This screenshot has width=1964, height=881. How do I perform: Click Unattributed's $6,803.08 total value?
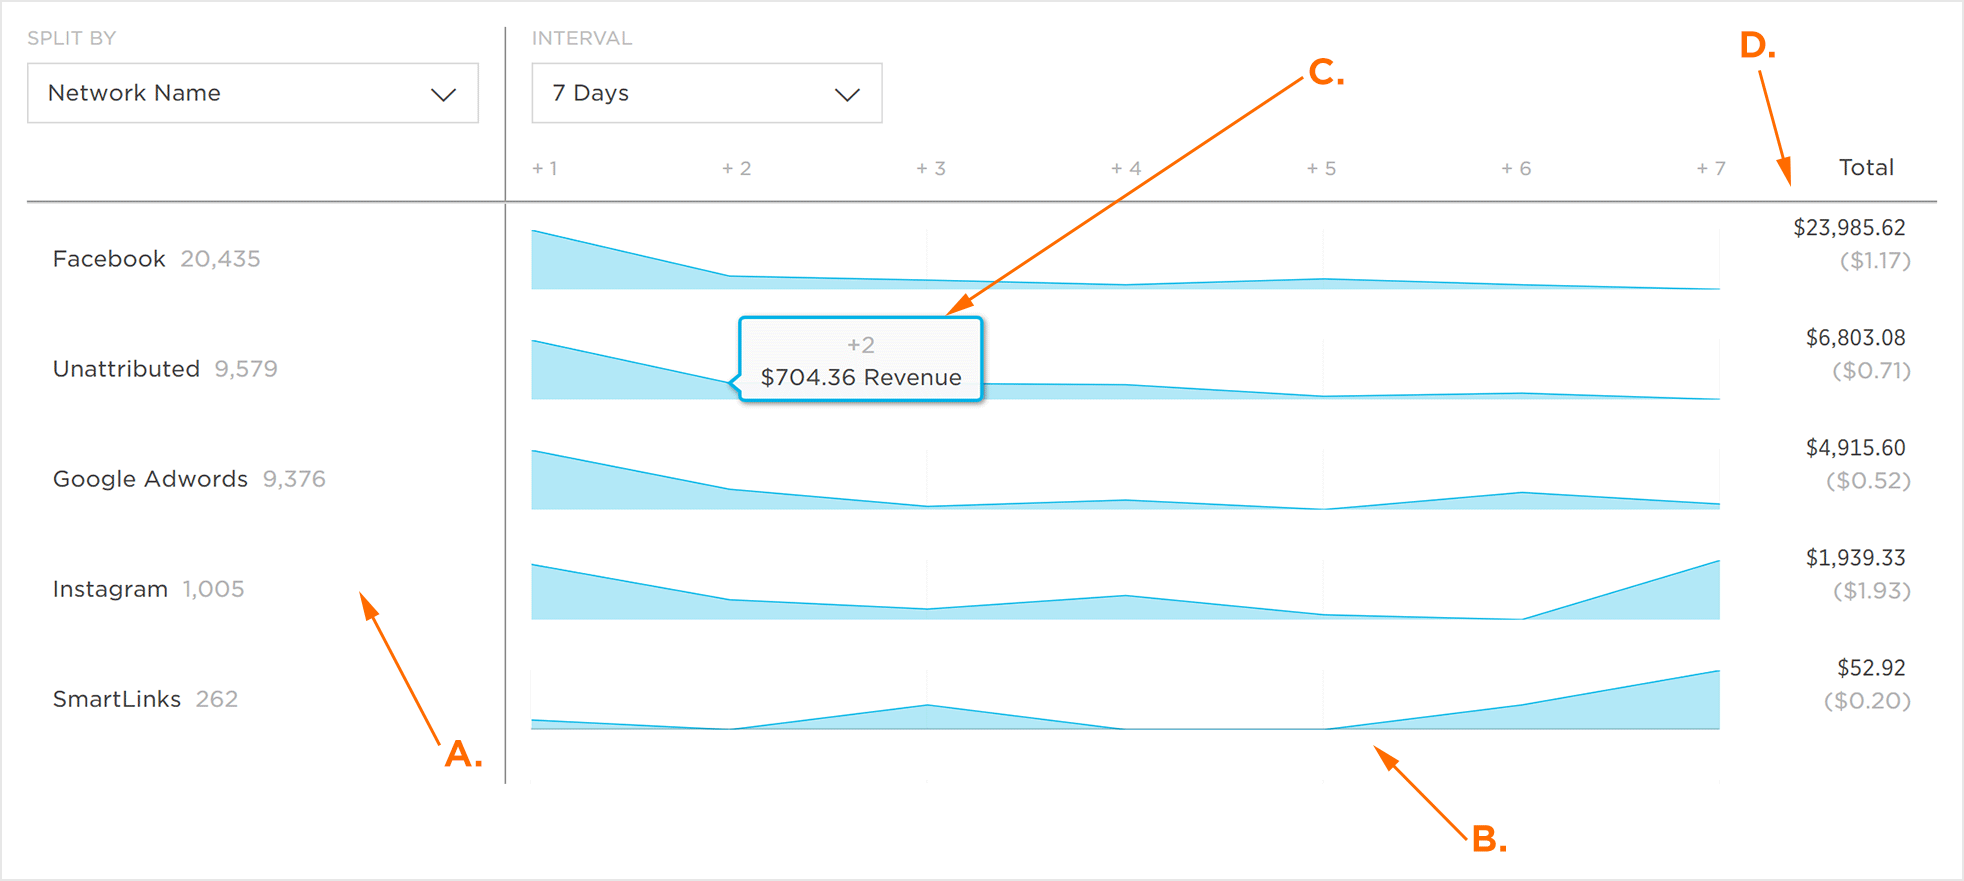coord(1855,338)
